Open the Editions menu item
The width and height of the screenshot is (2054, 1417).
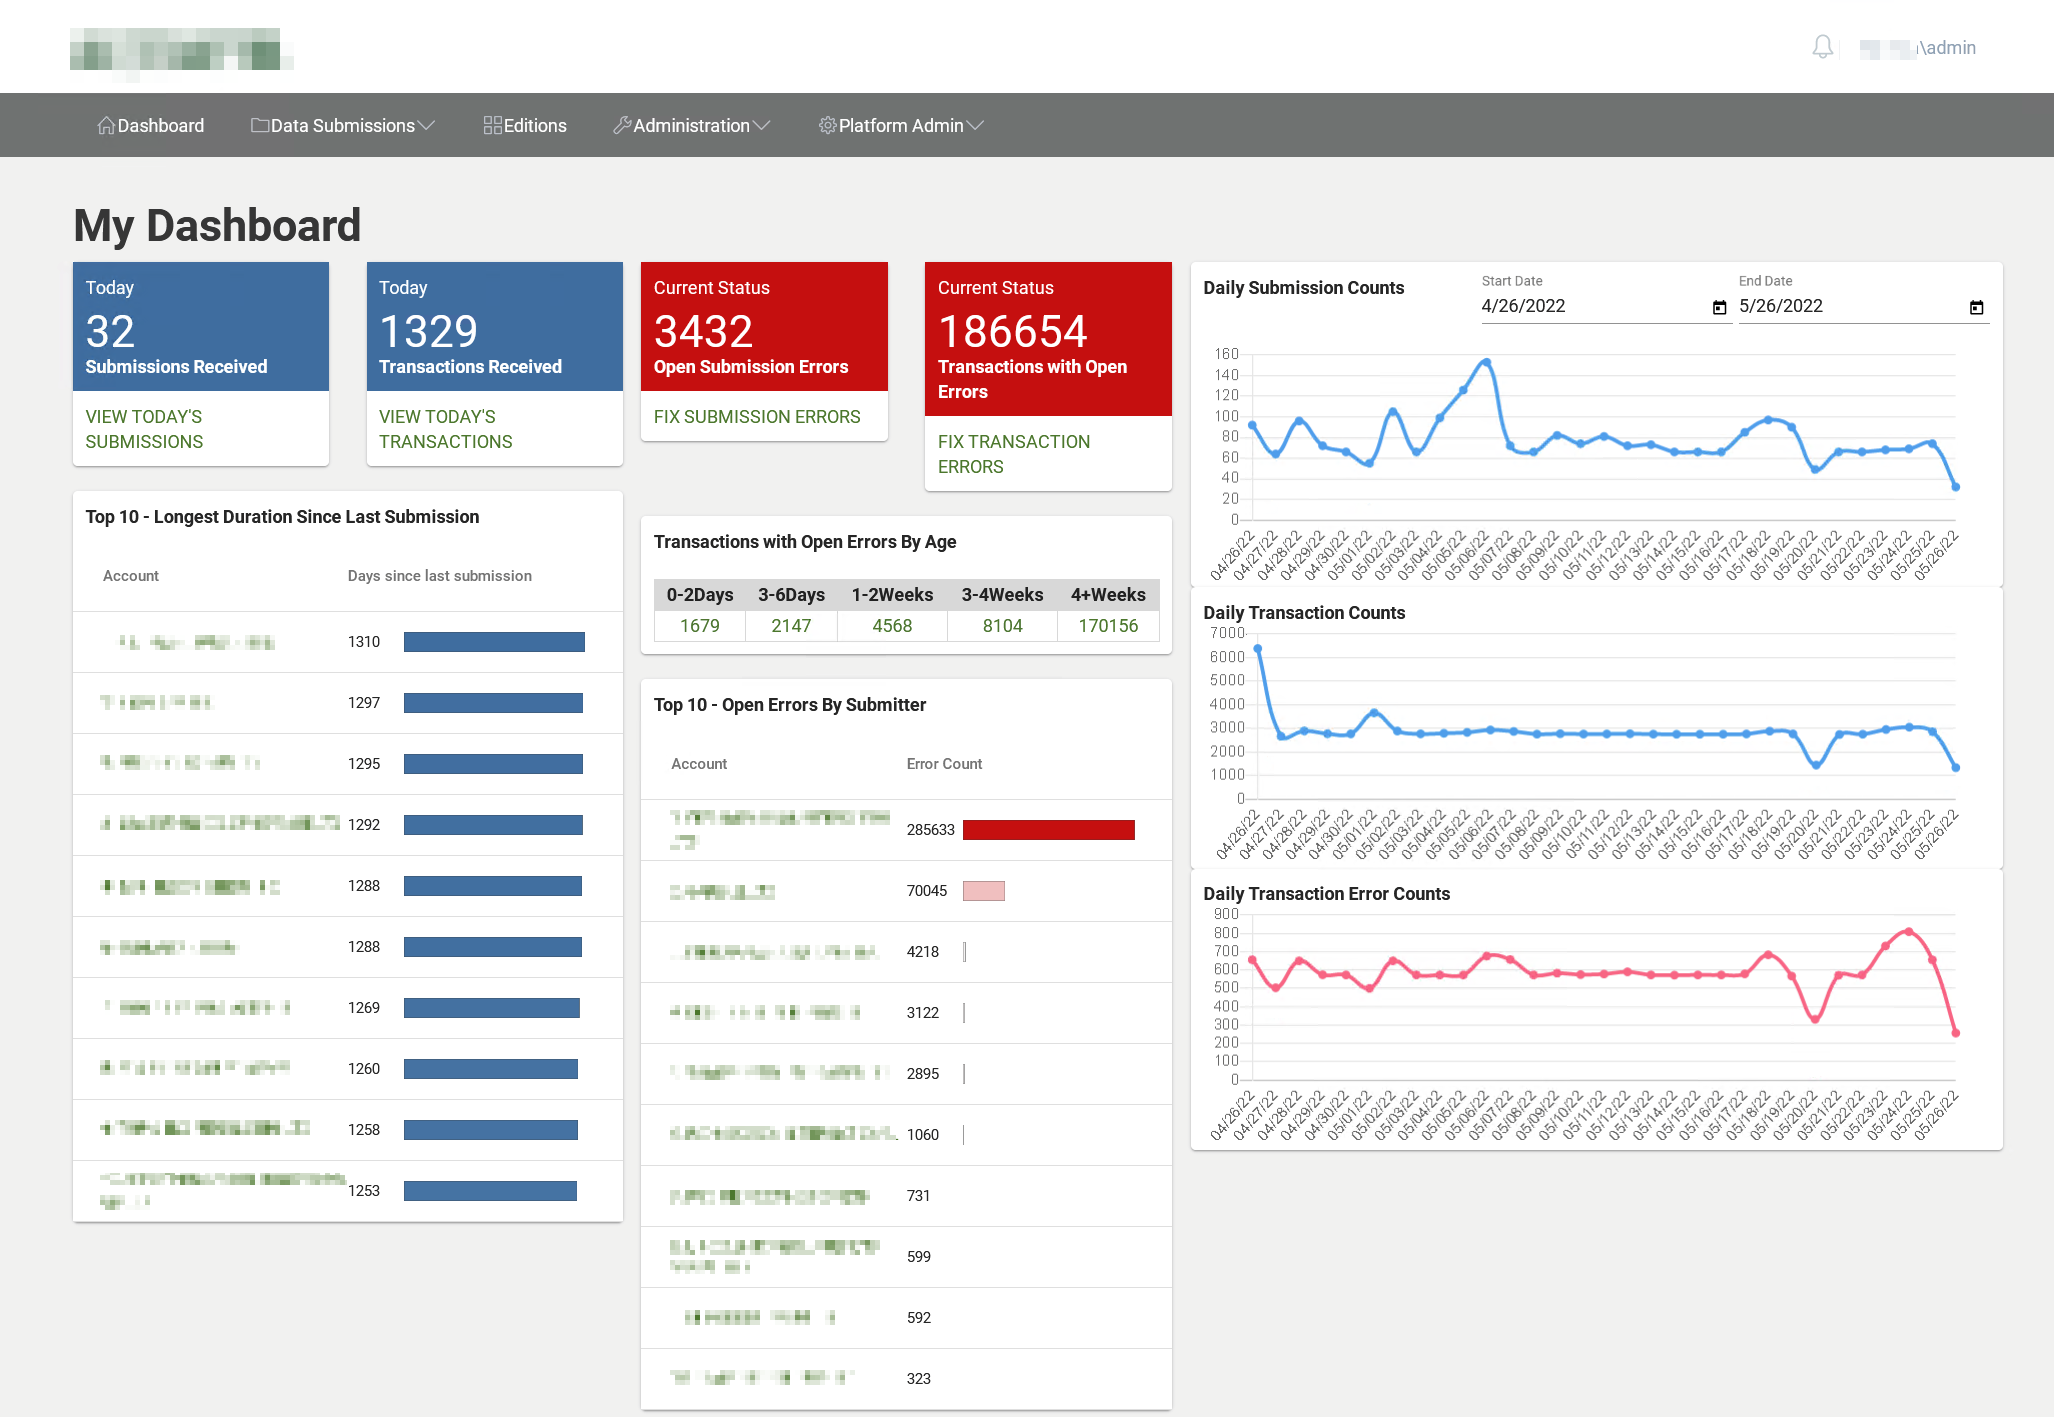click(x=534, y=125)
